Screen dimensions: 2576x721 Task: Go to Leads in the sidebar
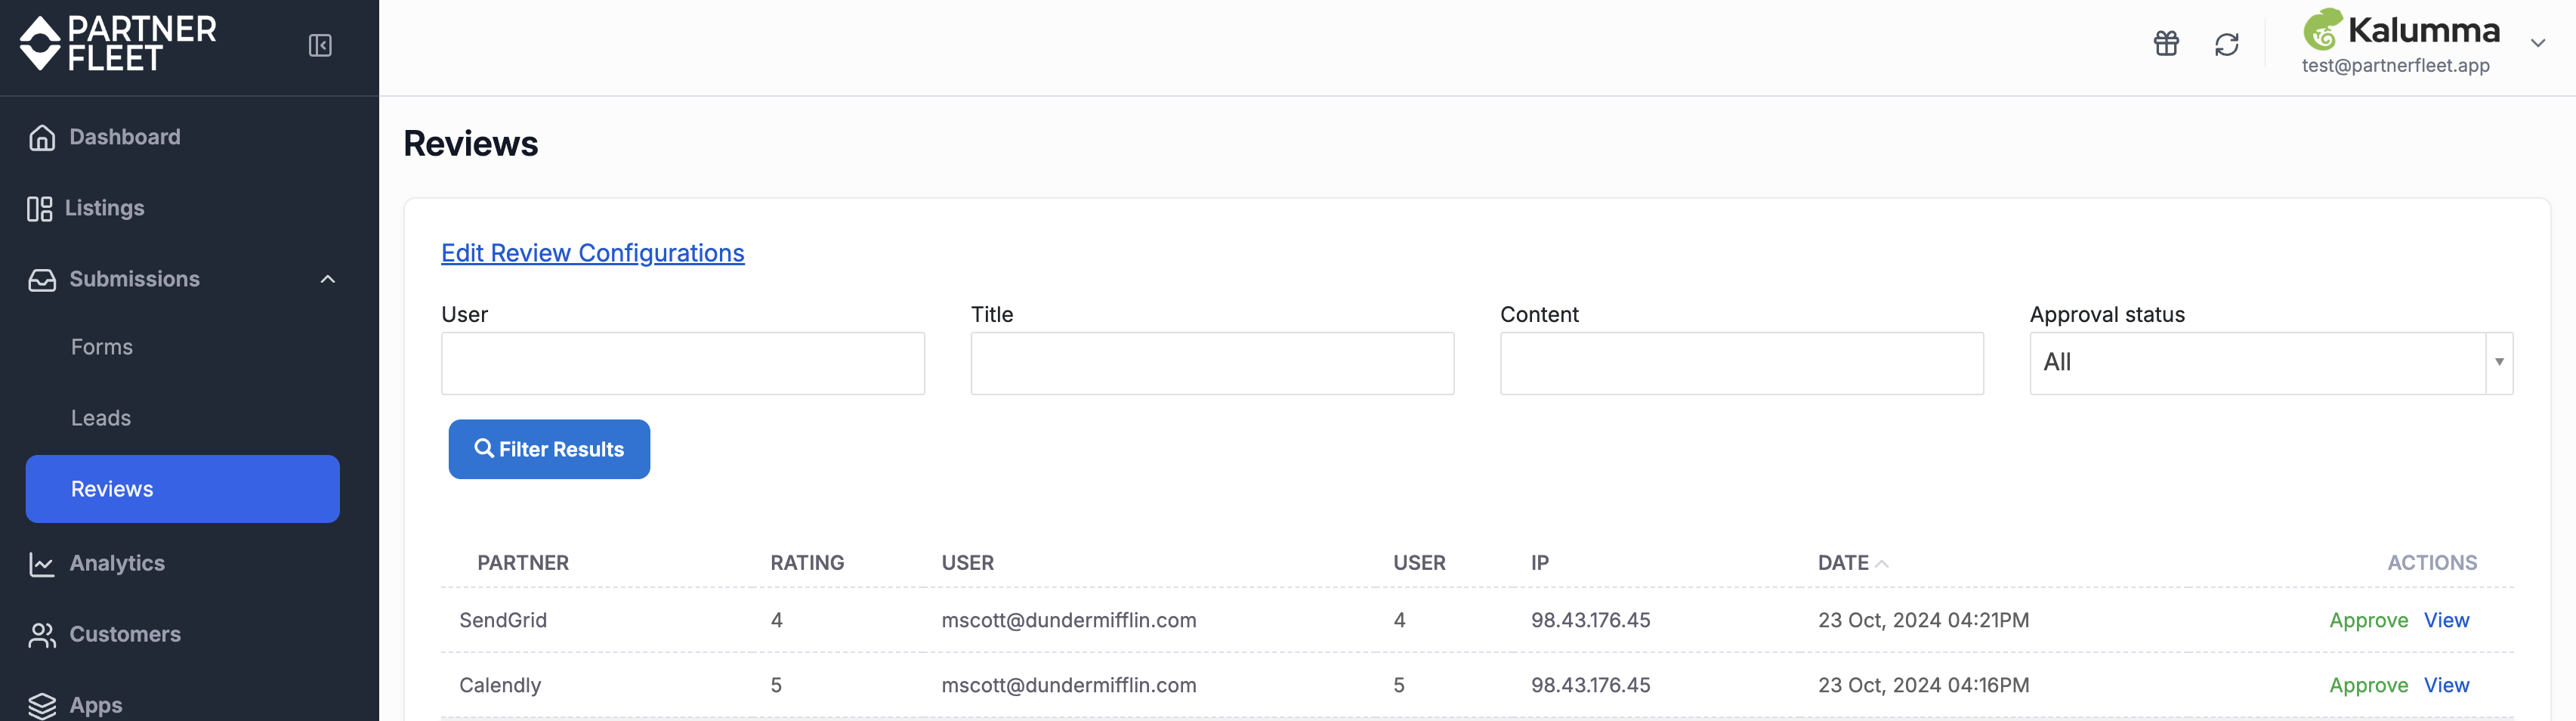101,418
